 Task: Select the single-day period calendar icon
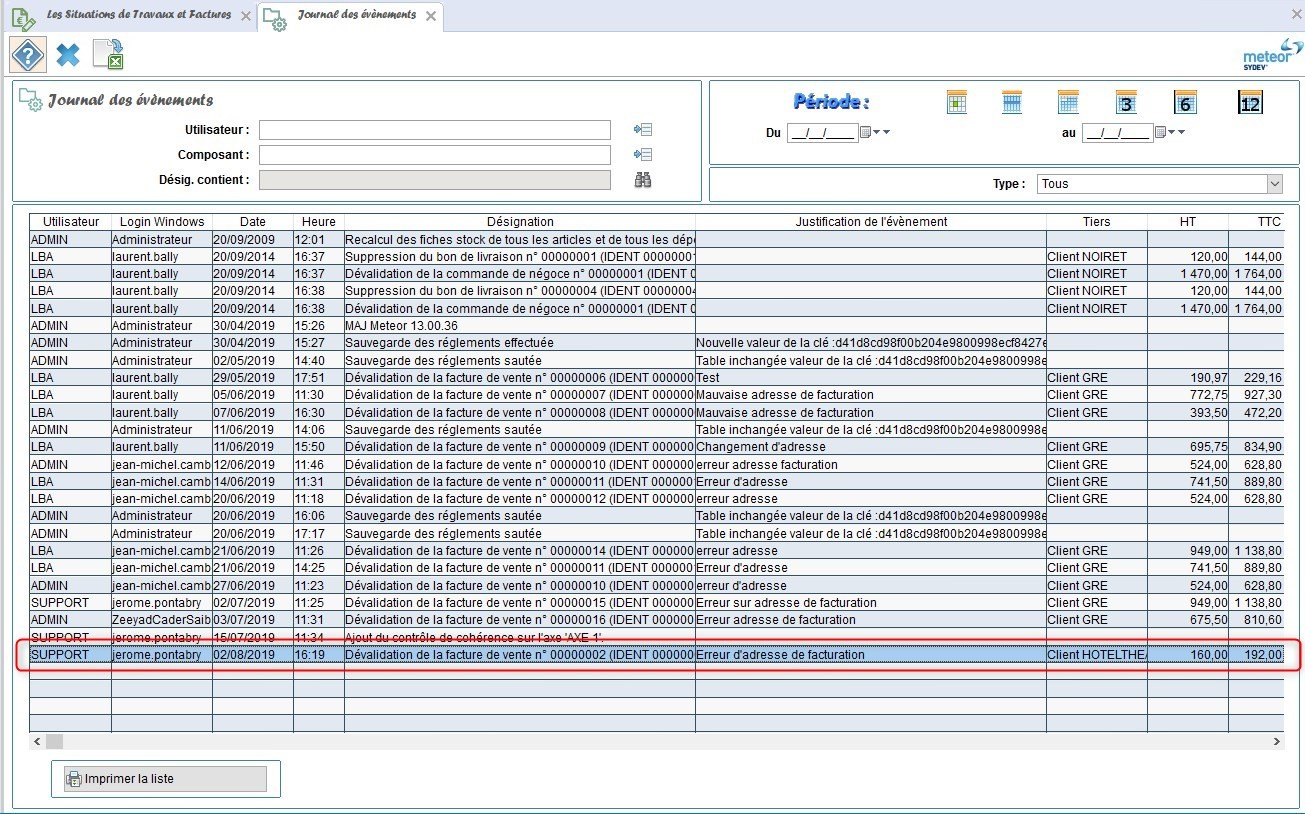coord(957,102)
